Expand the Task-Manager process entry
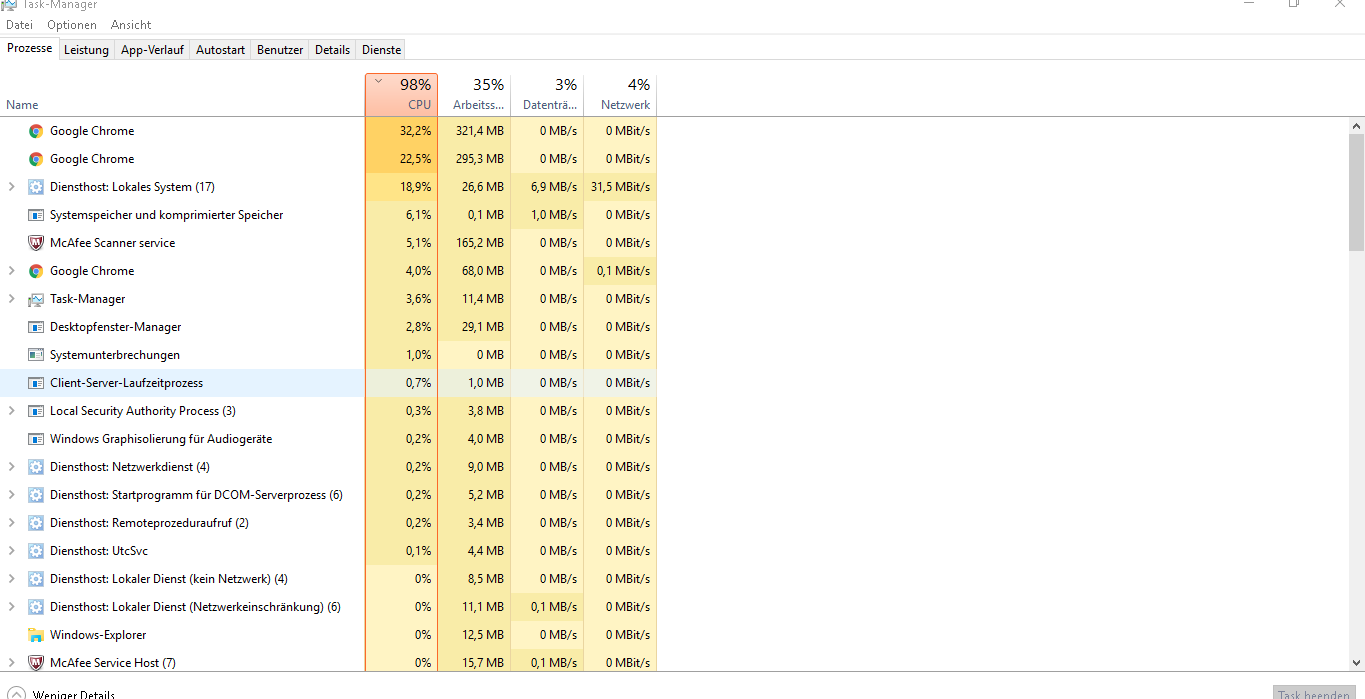 [x=11, y=299]
